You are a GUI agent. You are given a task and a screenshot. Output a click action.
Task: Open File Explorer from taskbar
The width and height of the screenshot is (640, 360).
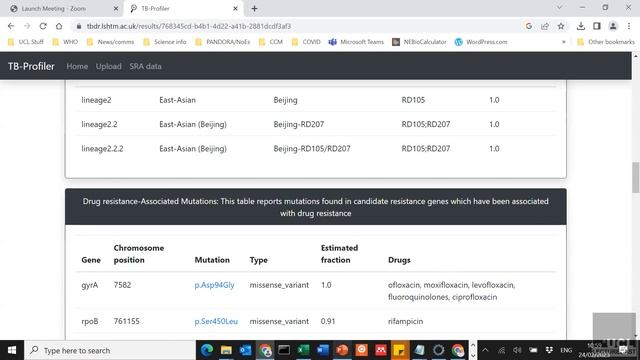226,350
